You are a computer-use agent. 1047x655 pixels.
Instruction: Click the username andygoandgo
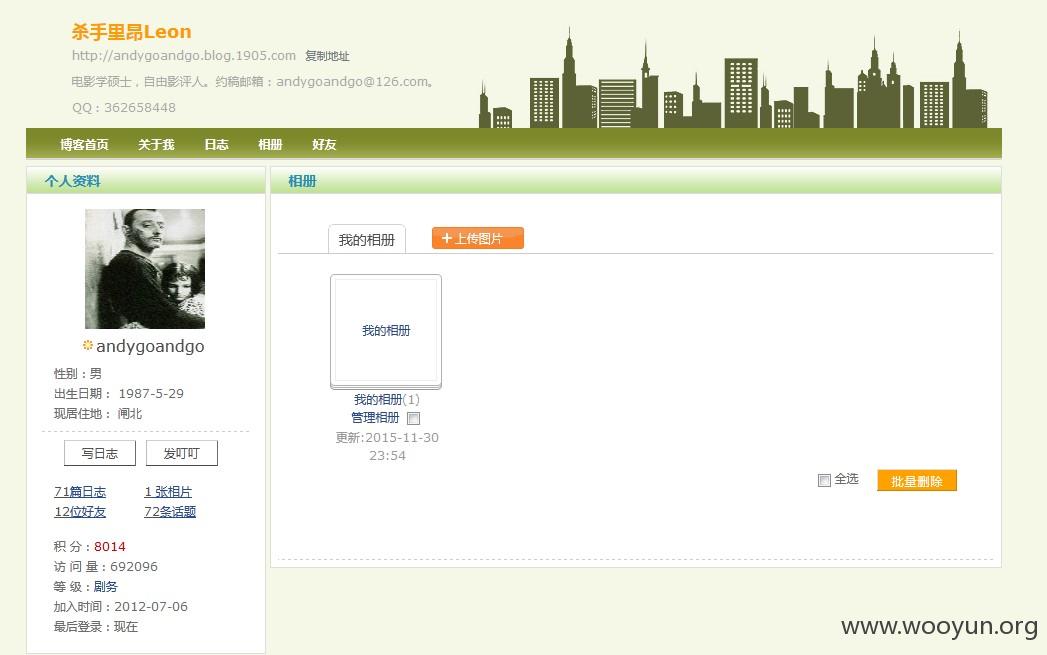pyautogui.click(x=150, y=346)
